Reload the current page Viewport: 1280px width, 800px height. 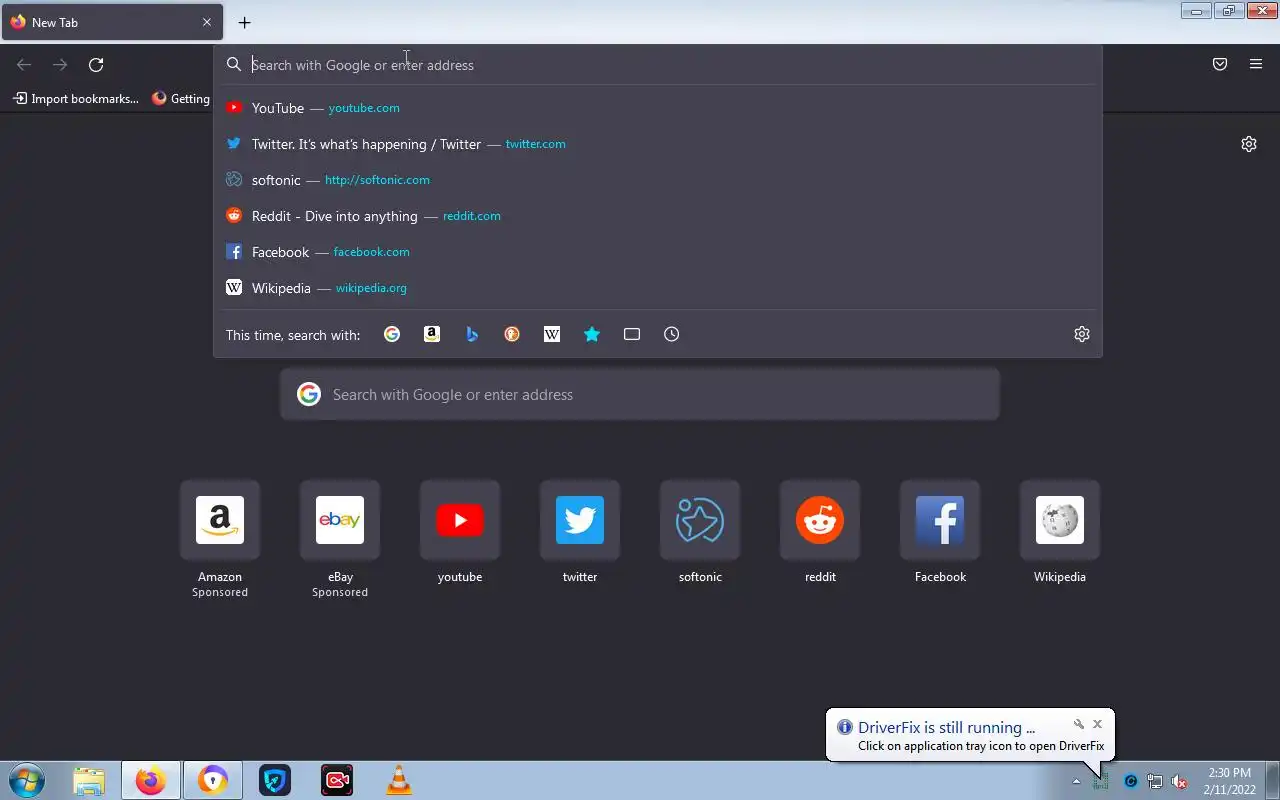coord(96,65)
